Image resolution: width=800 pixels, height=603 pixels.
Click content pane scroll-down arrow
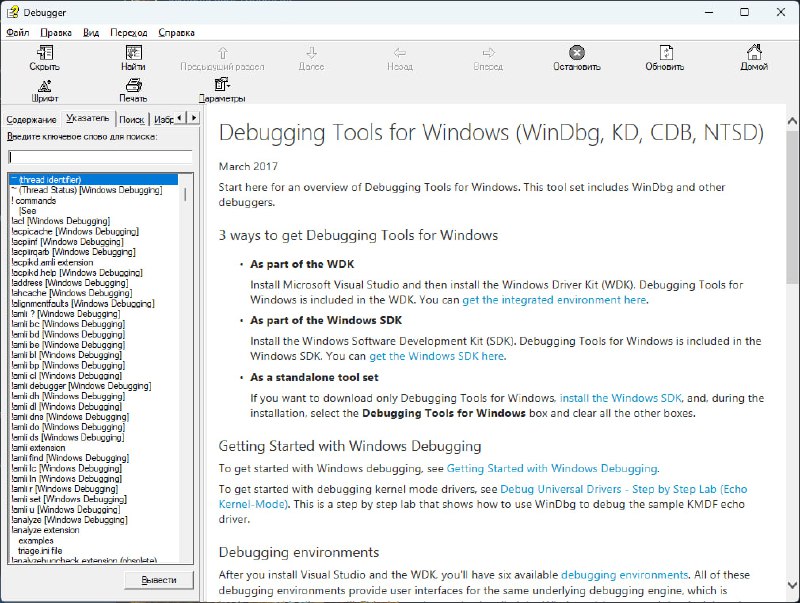[792, 585]
